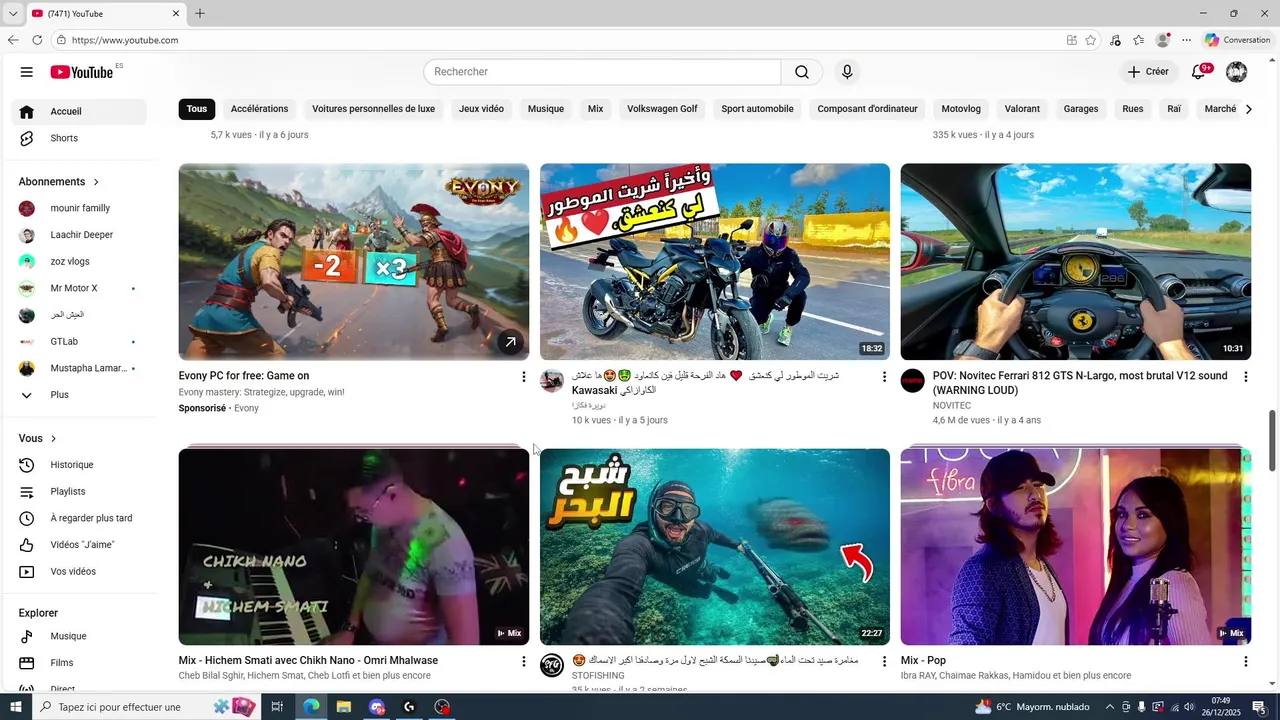Select the Accélérations chip

[x=259, y=109]
